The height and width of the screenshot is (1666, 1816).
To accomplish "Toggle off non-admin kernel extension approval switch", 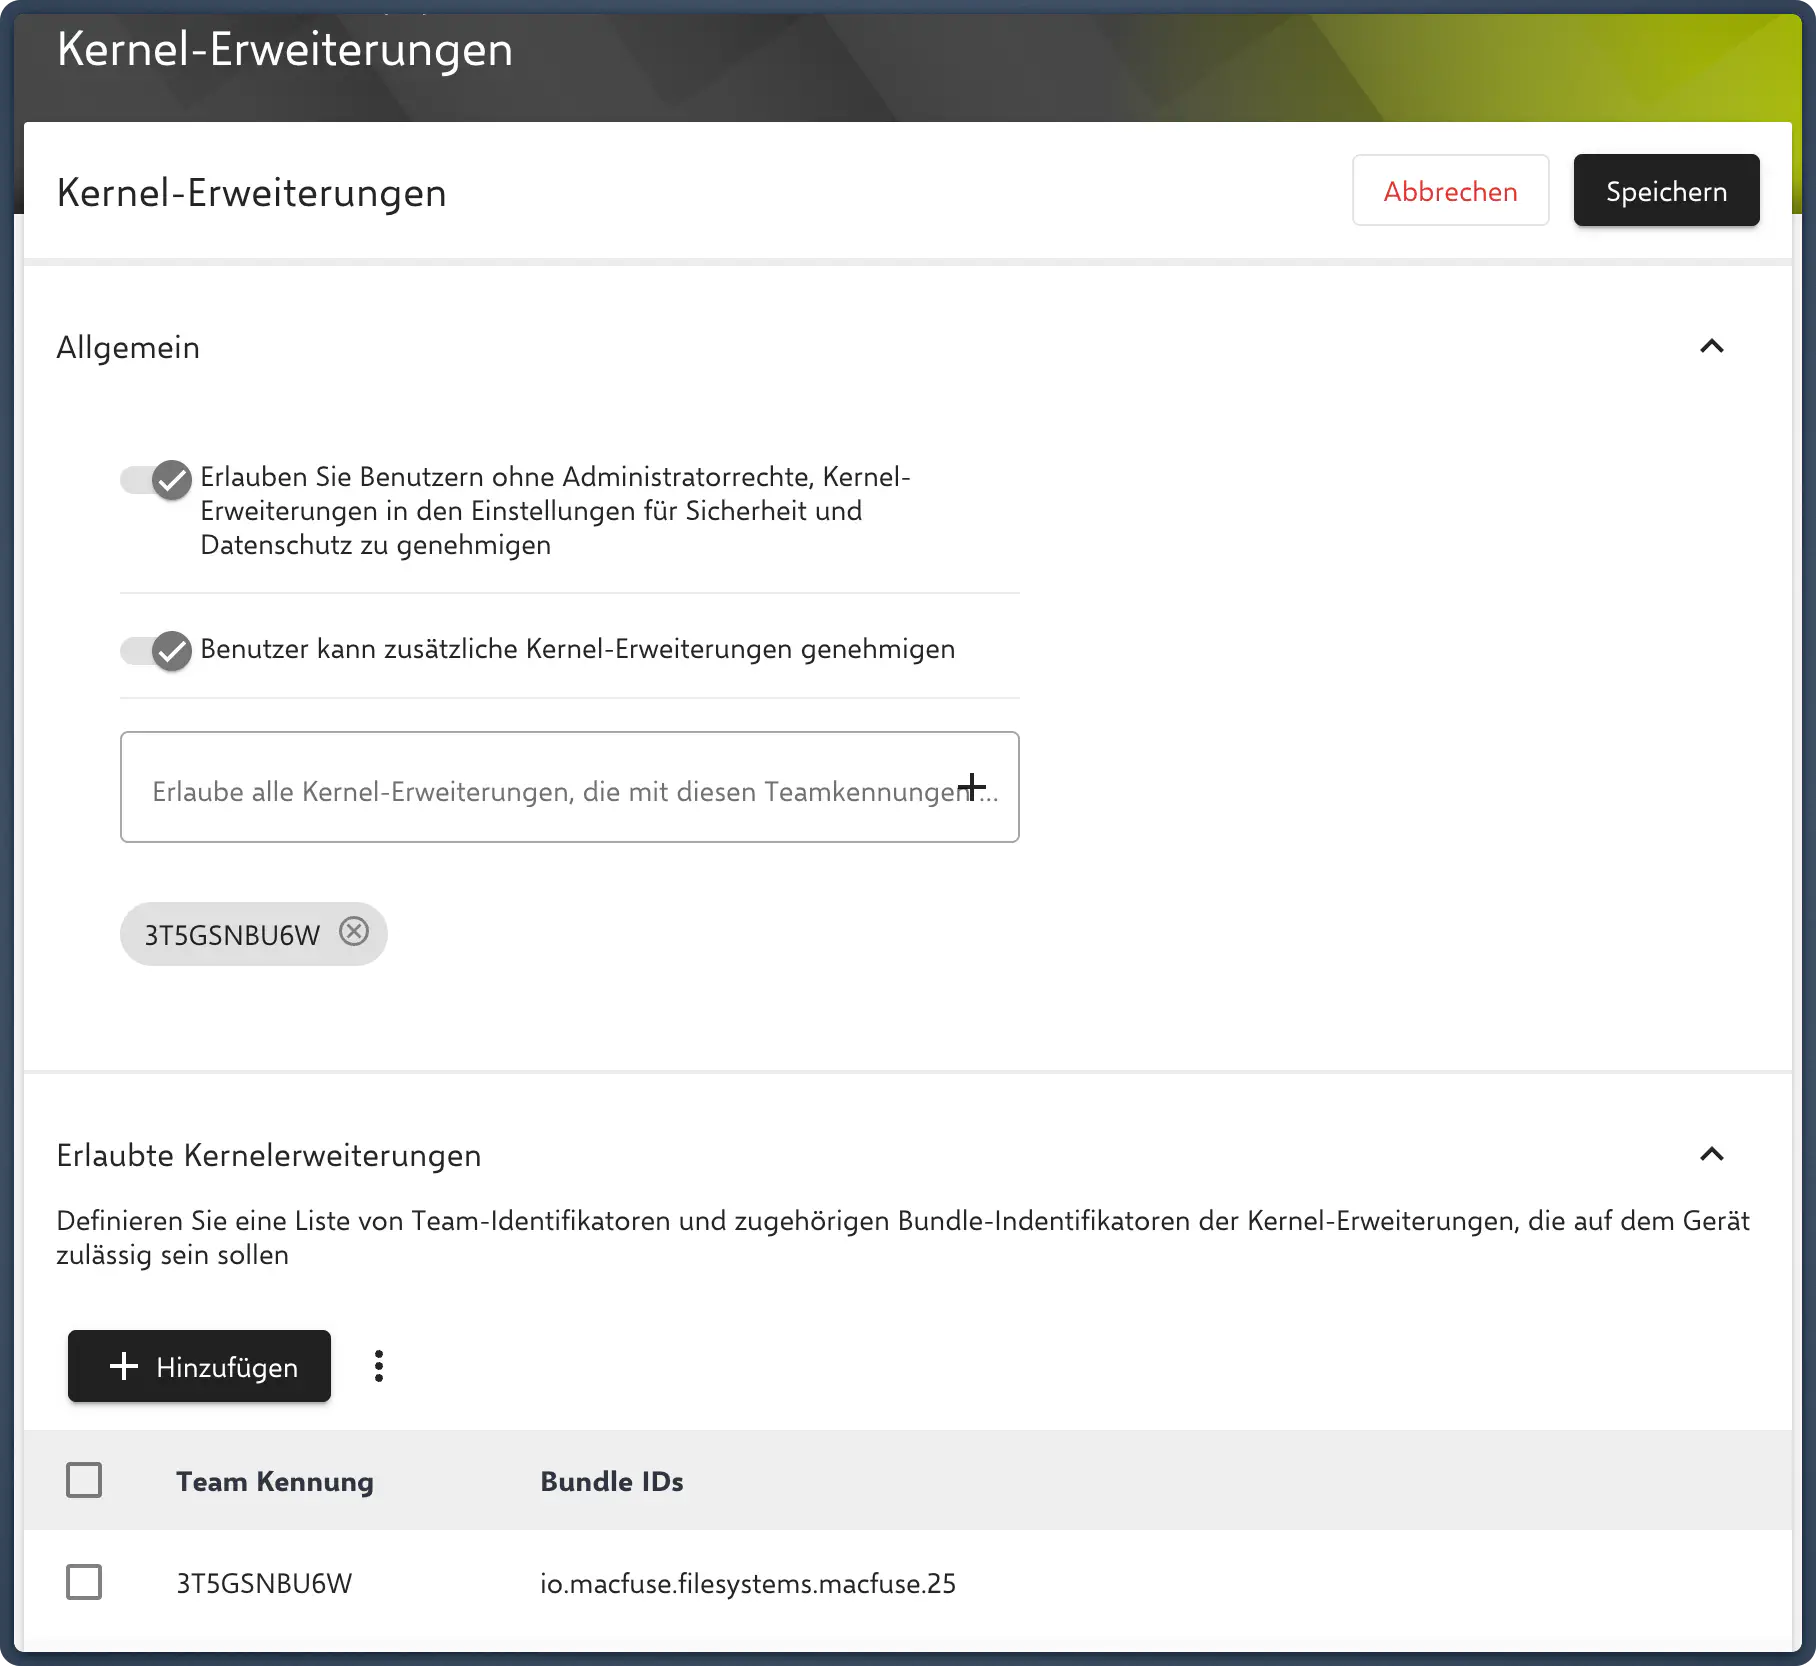I will point(156,480).
